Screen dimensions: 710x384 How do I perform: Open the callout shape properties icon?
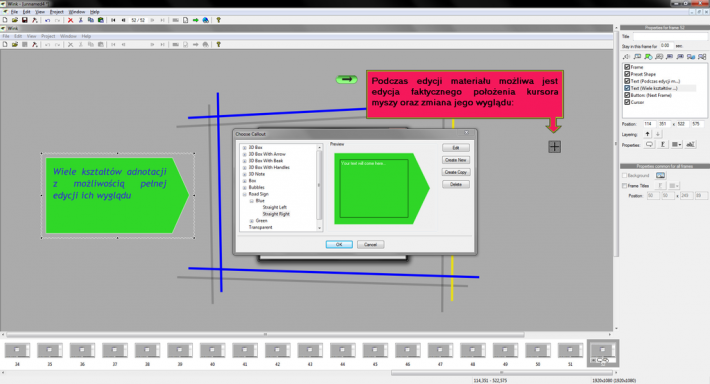tap(649, 144)
